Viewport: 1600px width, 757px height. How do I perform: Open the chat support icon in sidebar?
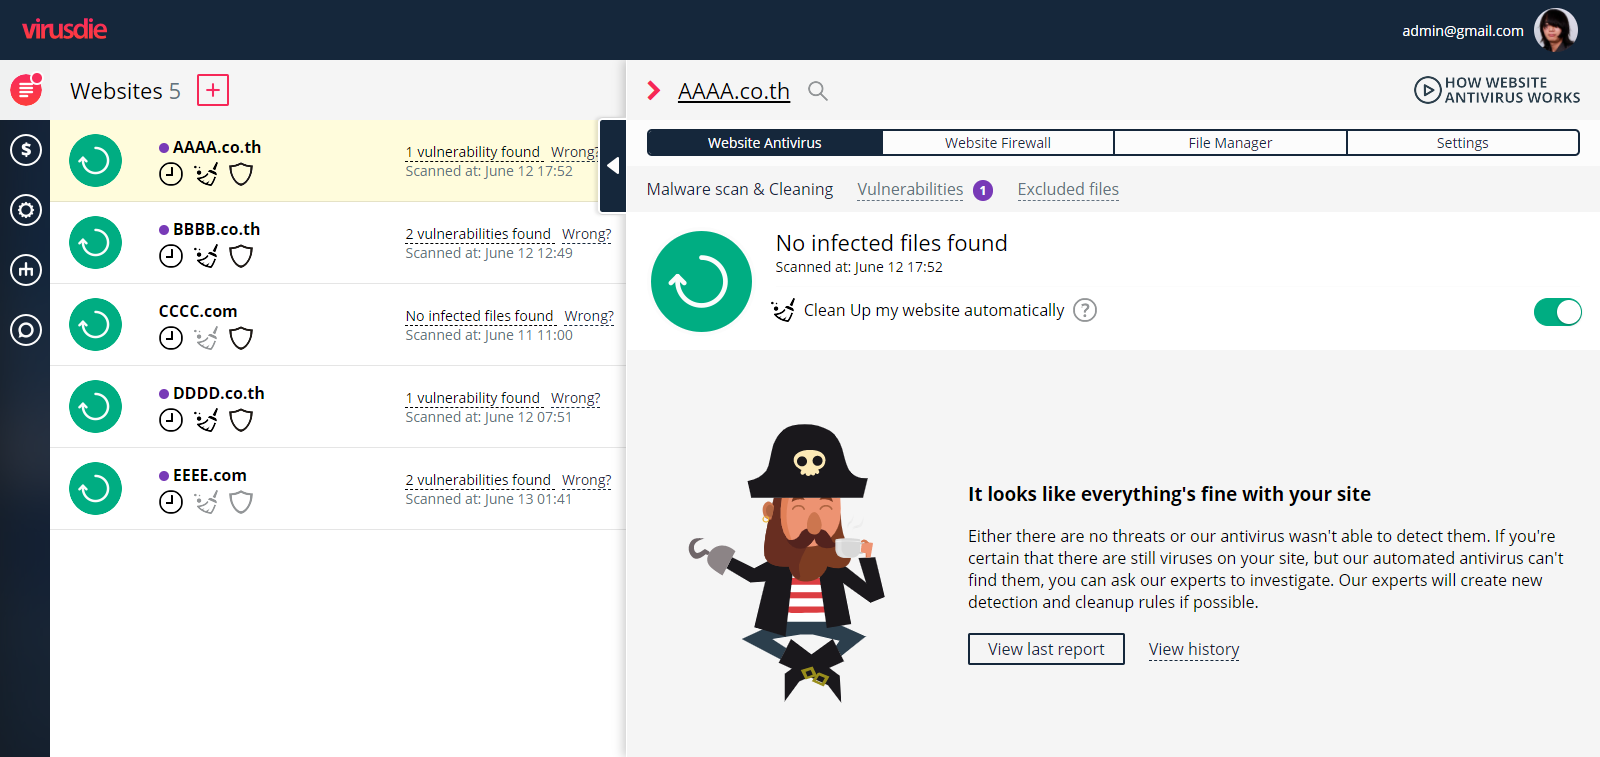[26, 329]
